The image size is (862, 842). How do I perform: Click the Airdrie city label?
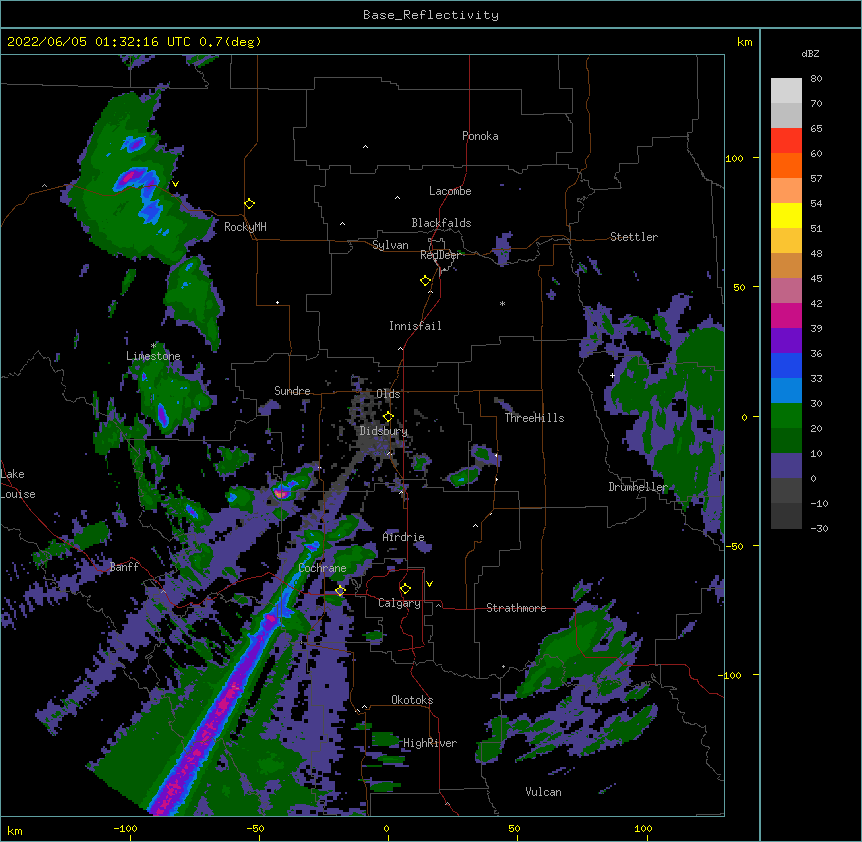pyautogui.click(x=404, y=537)
